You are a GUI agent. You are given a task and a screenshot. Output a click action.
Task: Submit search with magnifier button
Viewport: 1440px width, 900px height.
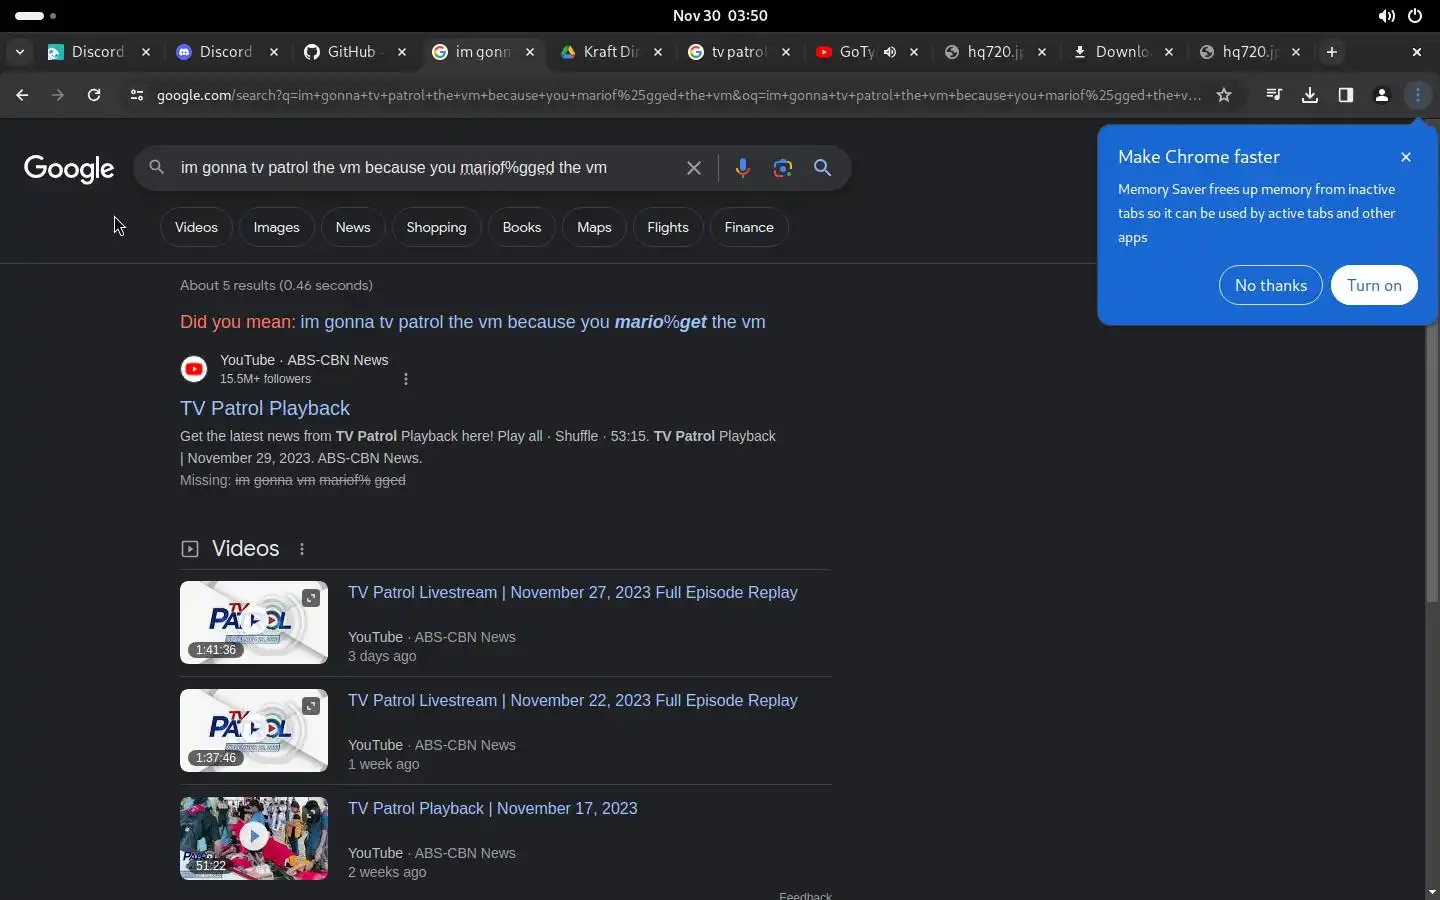pos(823,168)
